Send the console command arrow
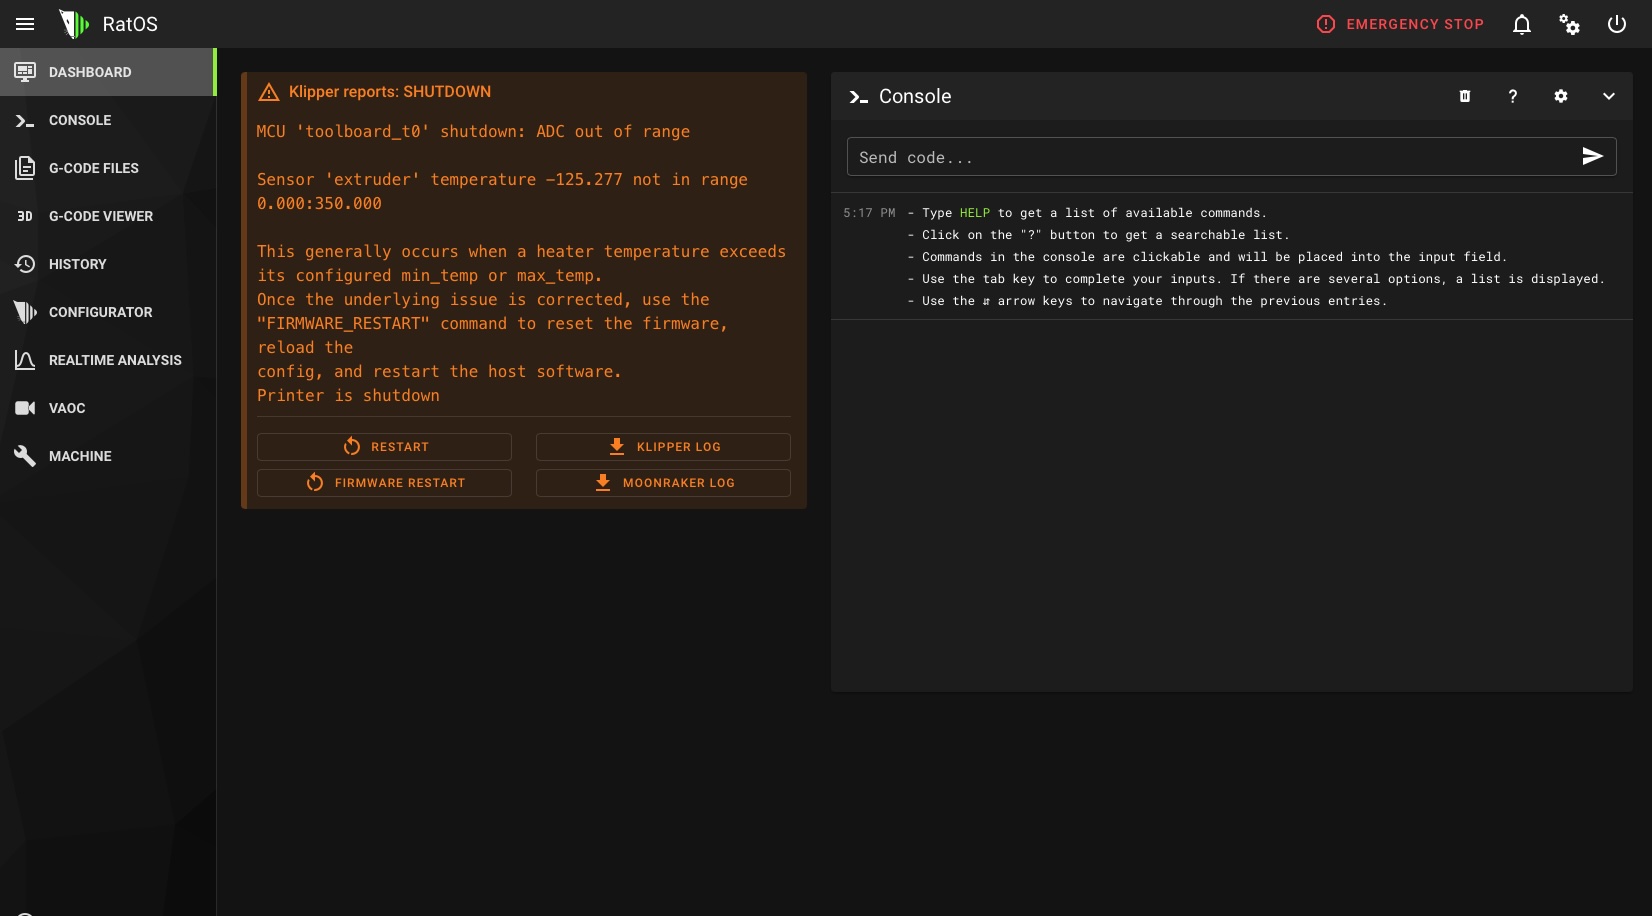 1592,156
